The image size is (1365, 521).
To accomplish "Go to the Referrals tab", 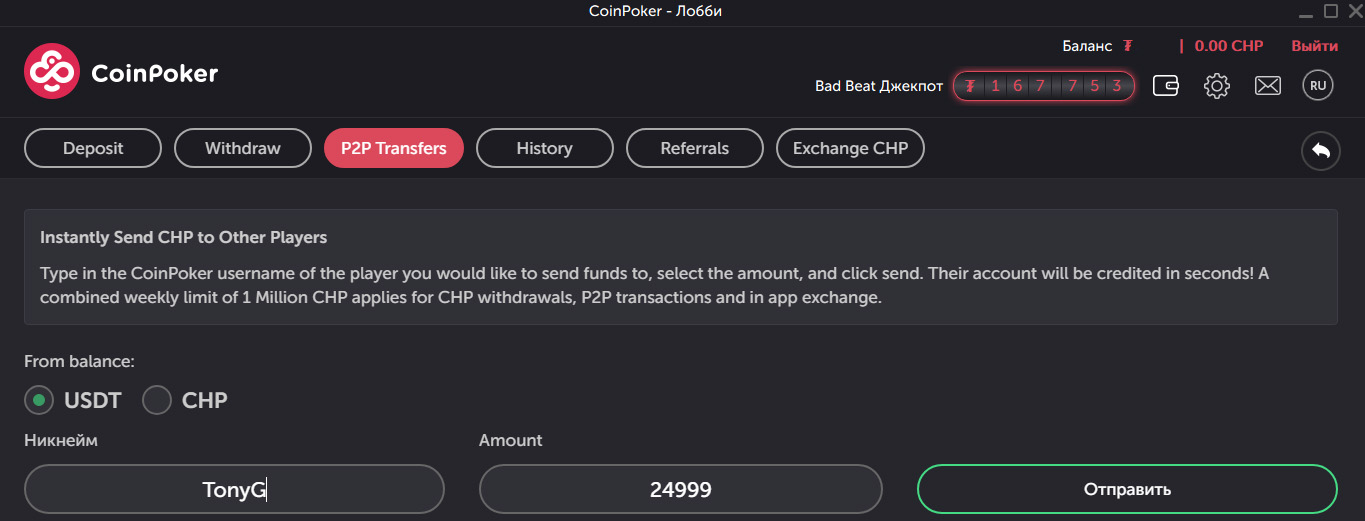I will tap(695, 148).
